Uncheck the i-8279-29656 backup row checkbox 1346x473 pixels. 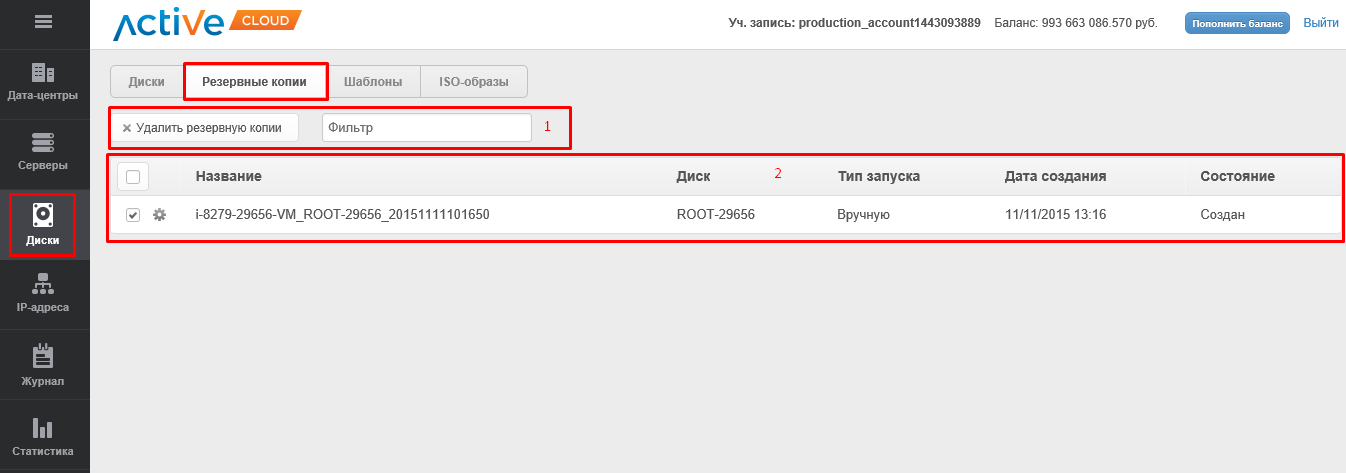pyautogui.click(x=133, y=215)
